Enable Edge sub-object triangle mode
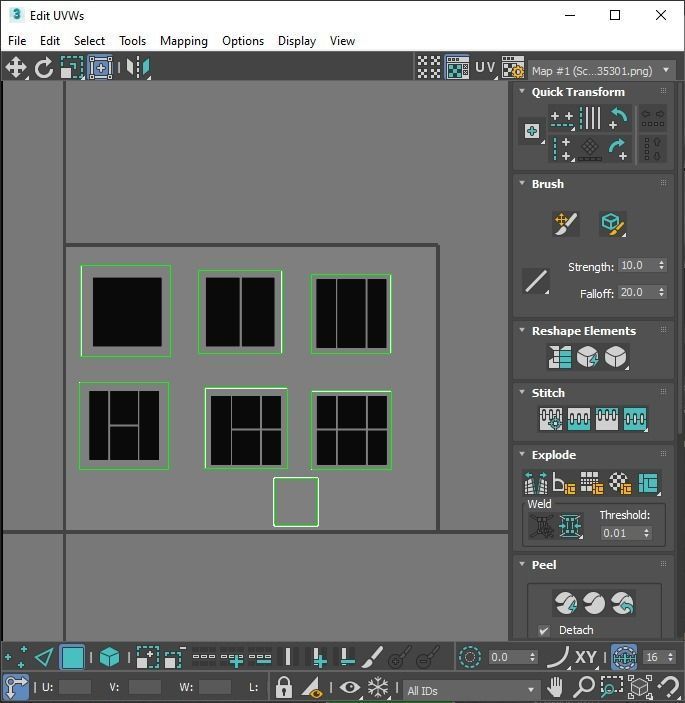The width and height of the screenshot is (685, 703). [44, 657]
